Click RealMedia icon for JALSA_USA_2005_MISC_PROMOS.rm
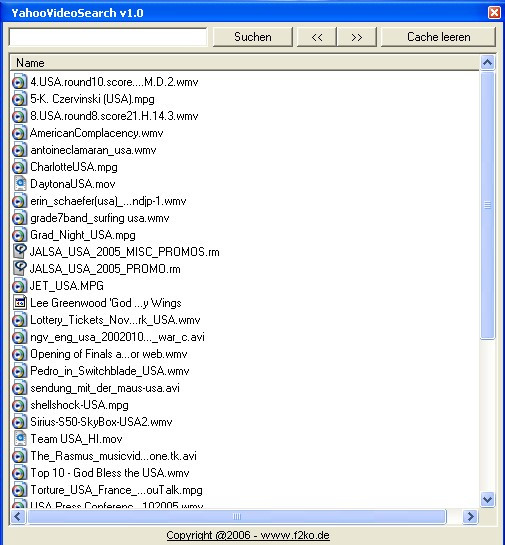This screenshot has height=545, width=505. click(x=20, y=251)
